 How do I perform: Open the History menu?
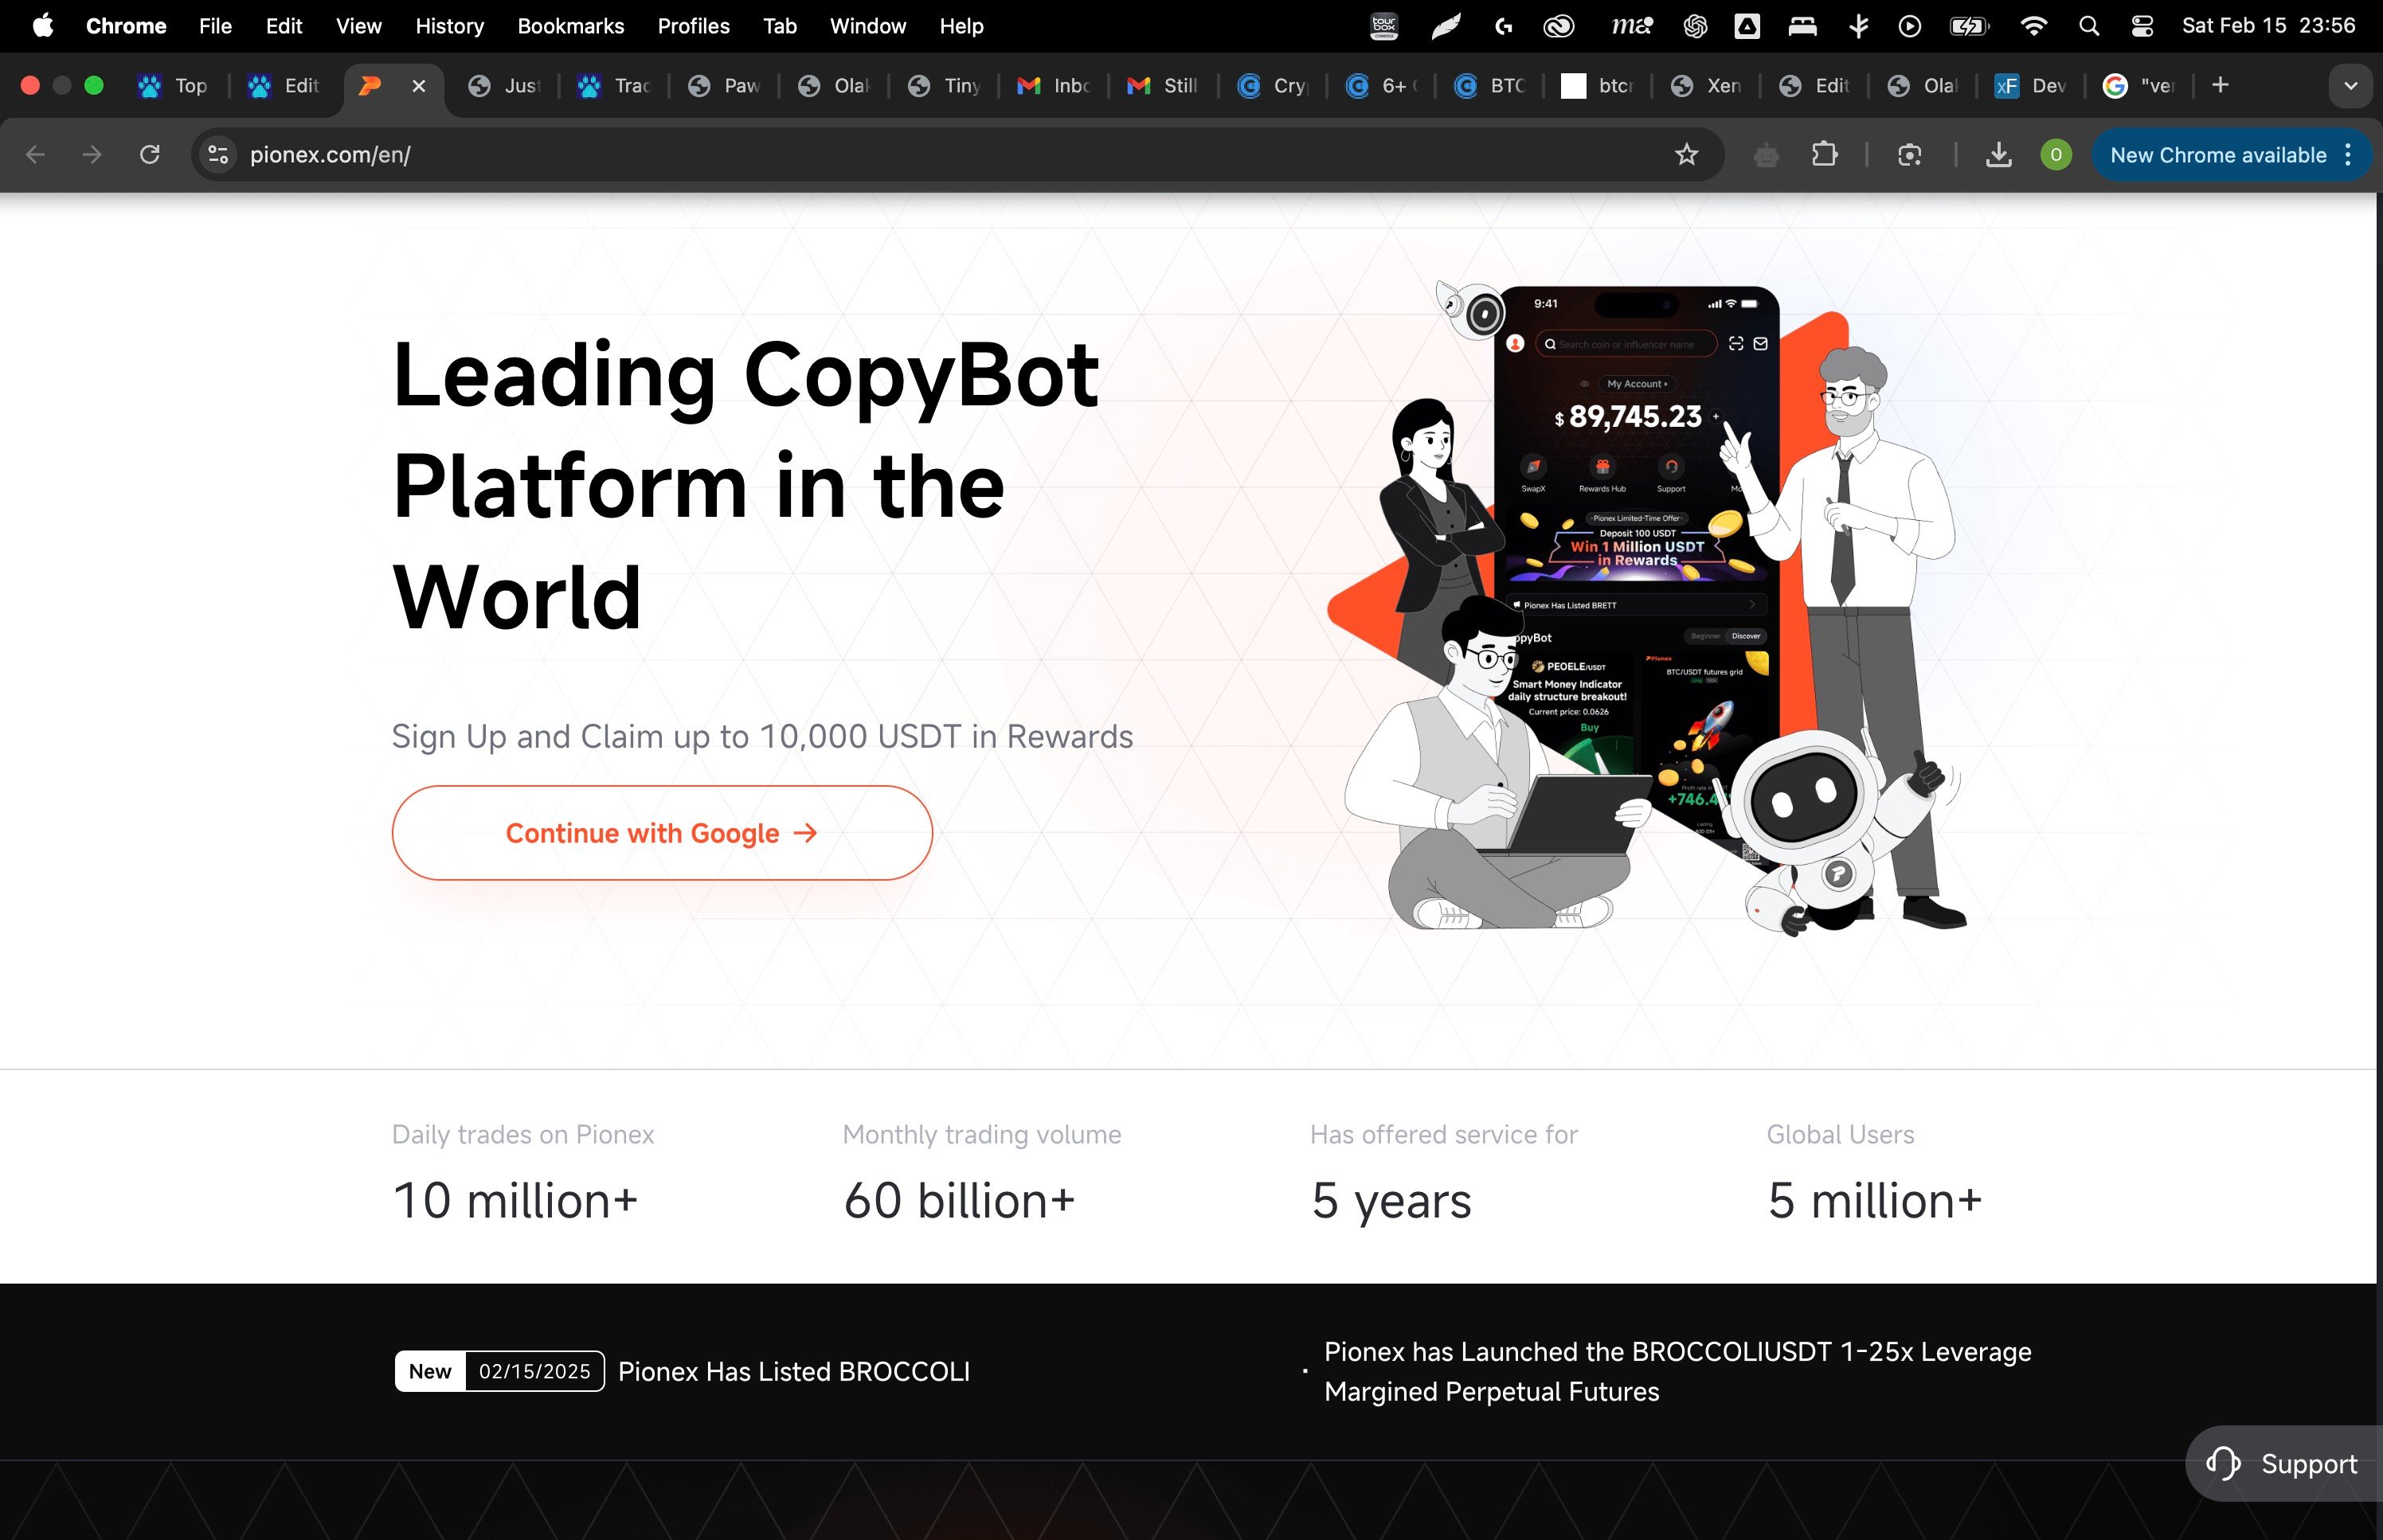pos(449,26)
